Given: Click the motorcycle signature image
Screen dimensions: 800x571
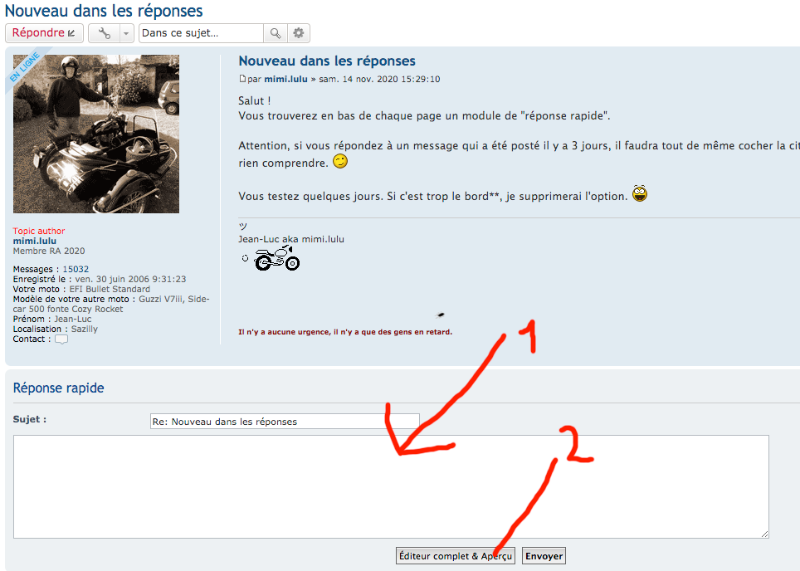Looking at the screenshot, I should [276, 260].
